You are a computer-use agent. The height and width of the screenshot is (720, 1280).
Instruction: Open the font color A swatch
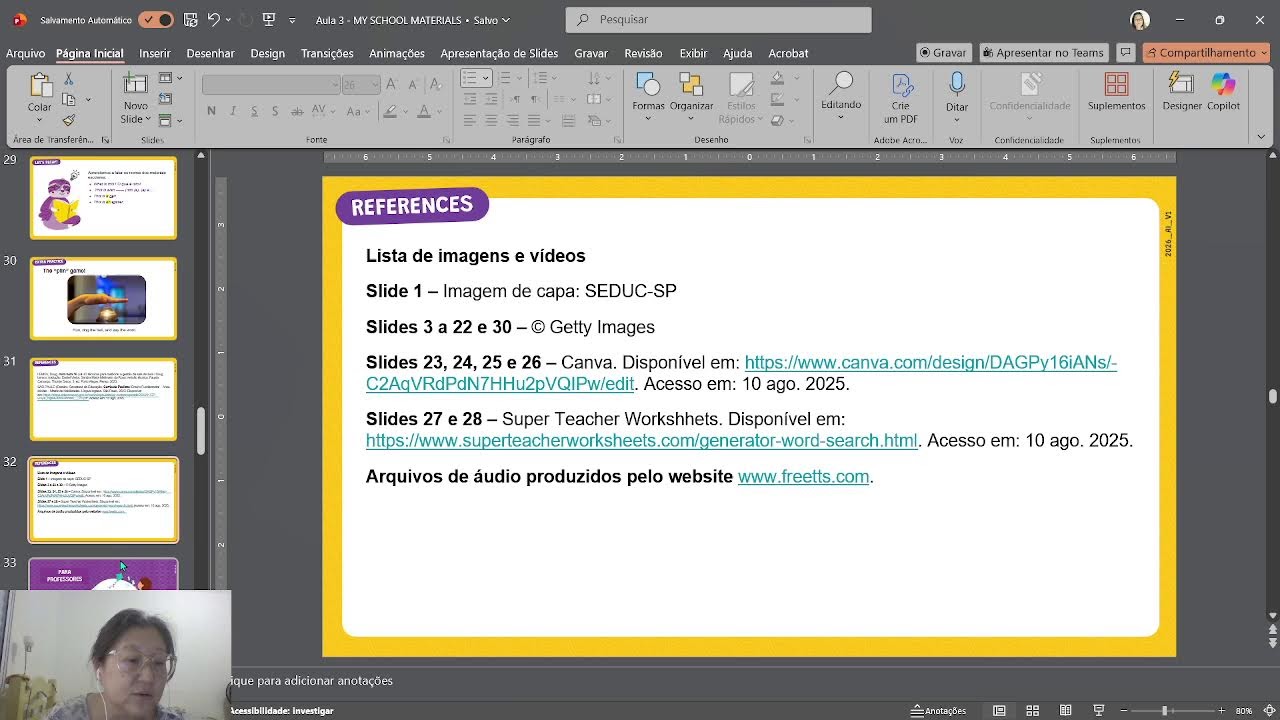coord(424,111)
